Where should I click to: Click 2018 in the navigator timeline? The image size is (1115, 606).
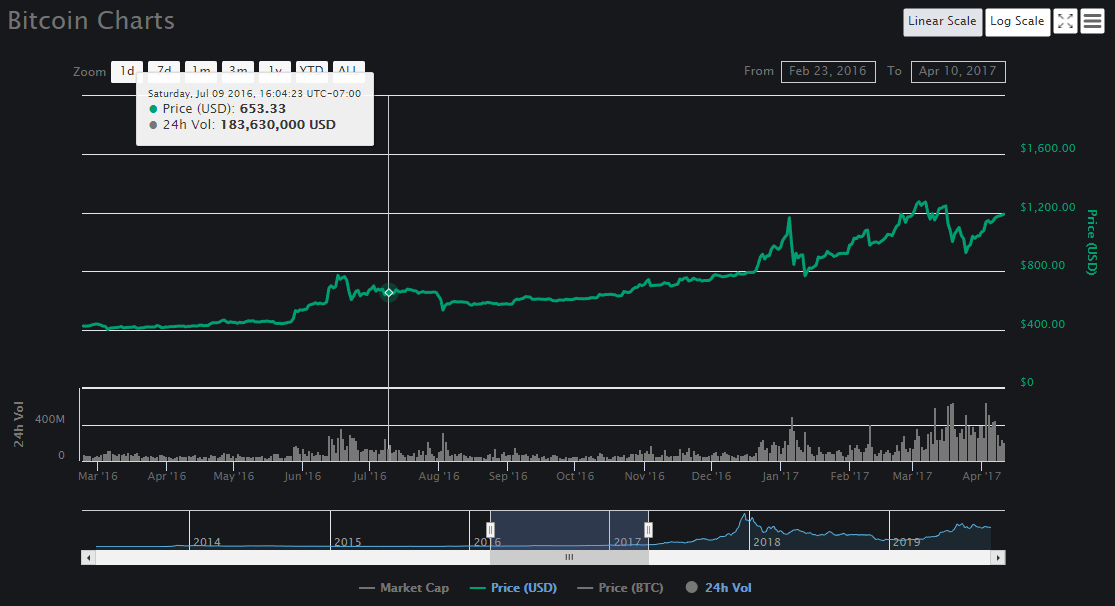coord(767,542)
